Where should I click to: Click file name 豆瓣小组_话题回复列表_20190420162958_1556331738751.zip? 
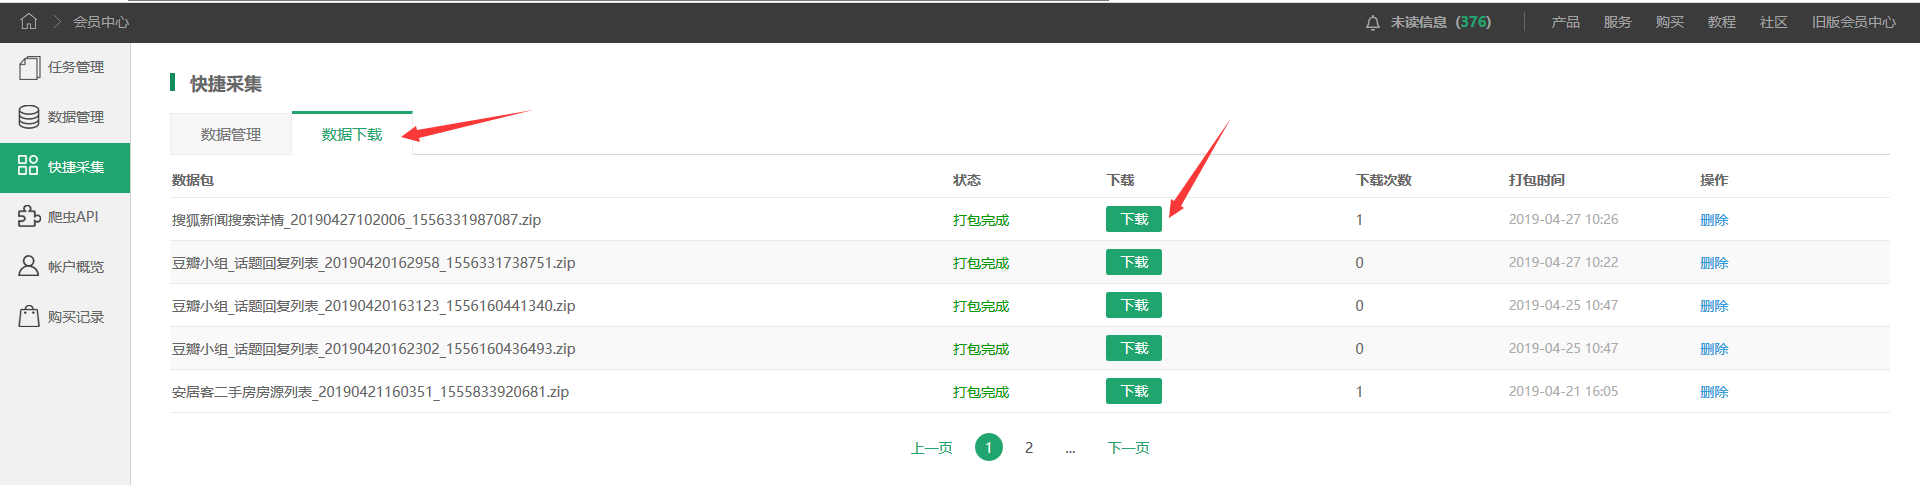[373, 263]
